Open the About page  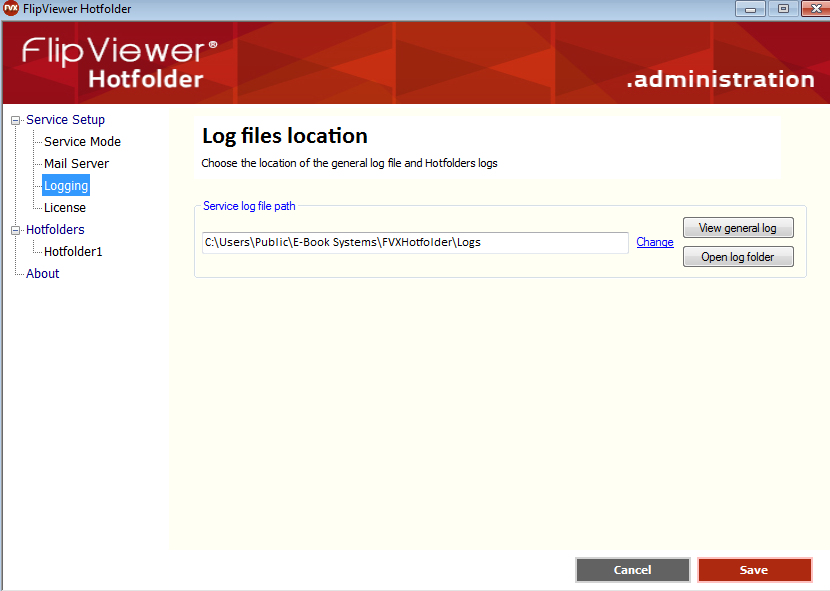(42, 273)
